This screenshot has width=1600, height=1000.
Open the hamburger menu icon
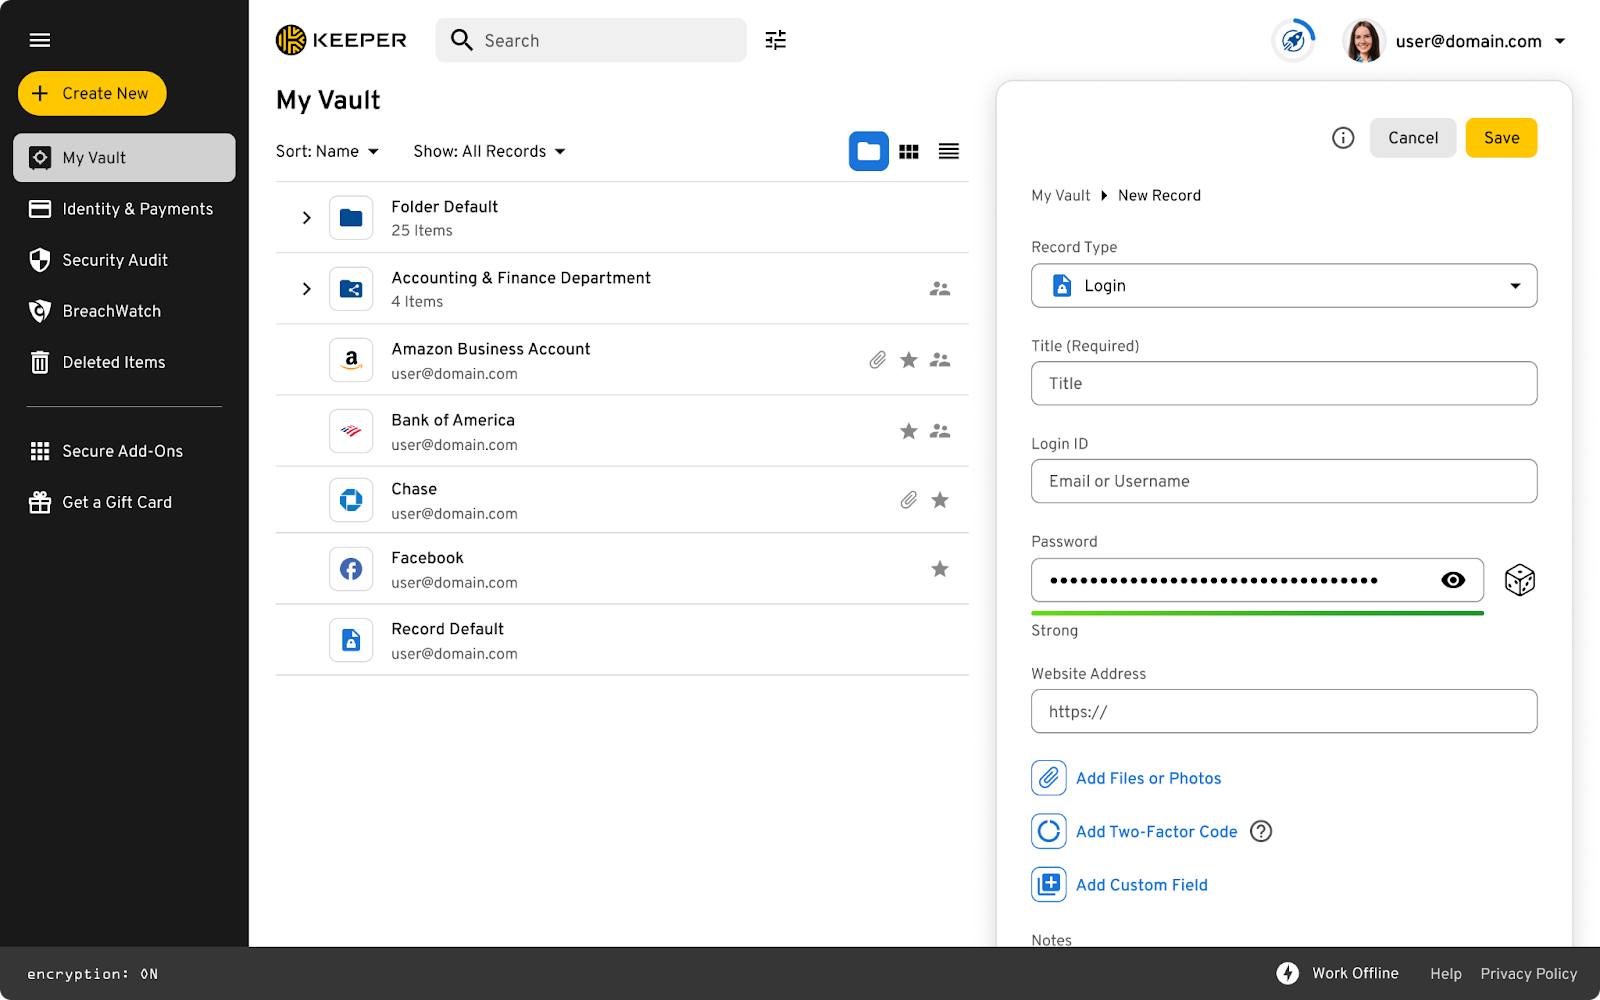pos(40,40)
